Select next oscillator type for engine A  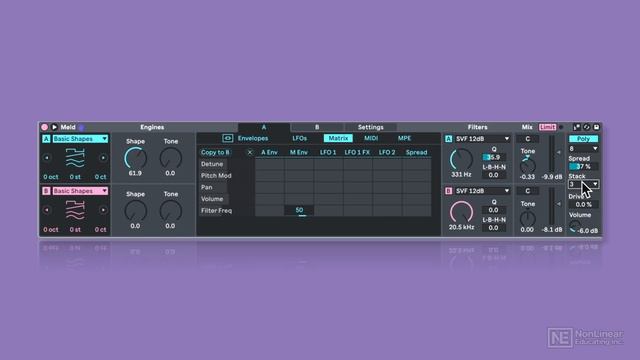click(x=103, y=158)
